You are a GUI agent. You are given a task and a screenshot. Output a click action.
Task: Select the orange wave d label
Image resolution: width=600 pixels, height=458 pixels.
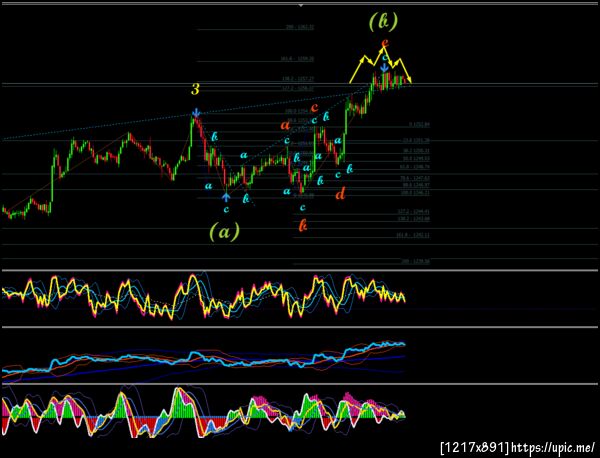[x=340, y=194]
